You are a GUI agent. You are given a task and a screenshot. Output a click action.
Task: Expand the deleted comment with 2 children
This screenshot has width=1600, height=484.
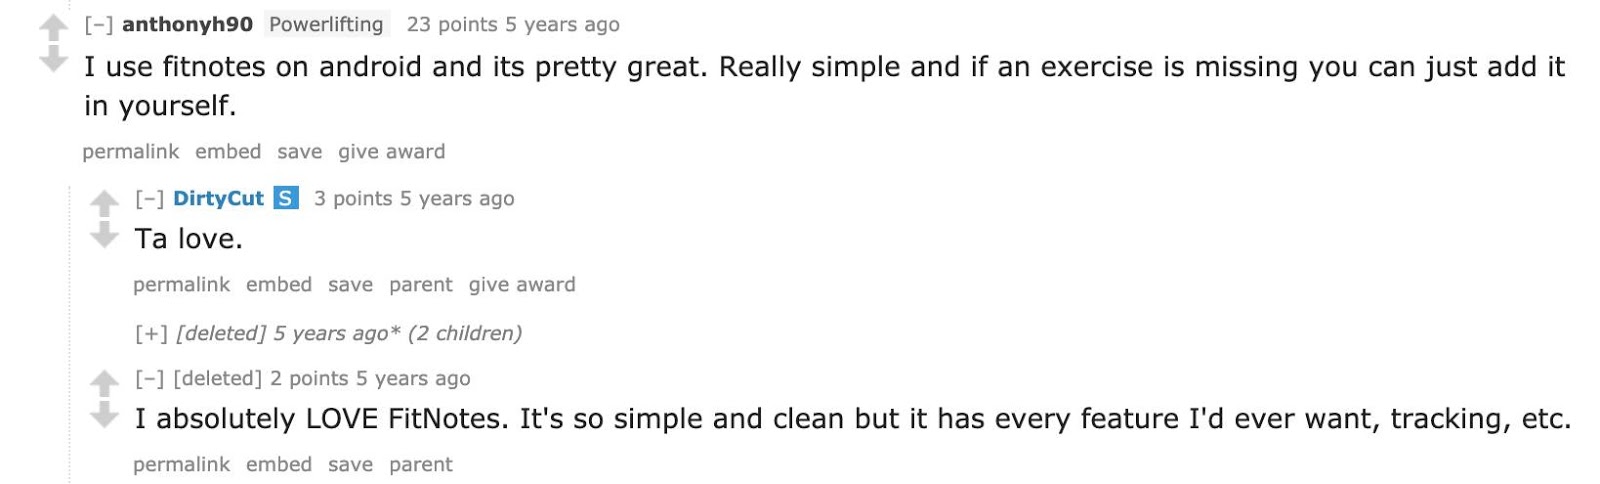click(151, 333)
